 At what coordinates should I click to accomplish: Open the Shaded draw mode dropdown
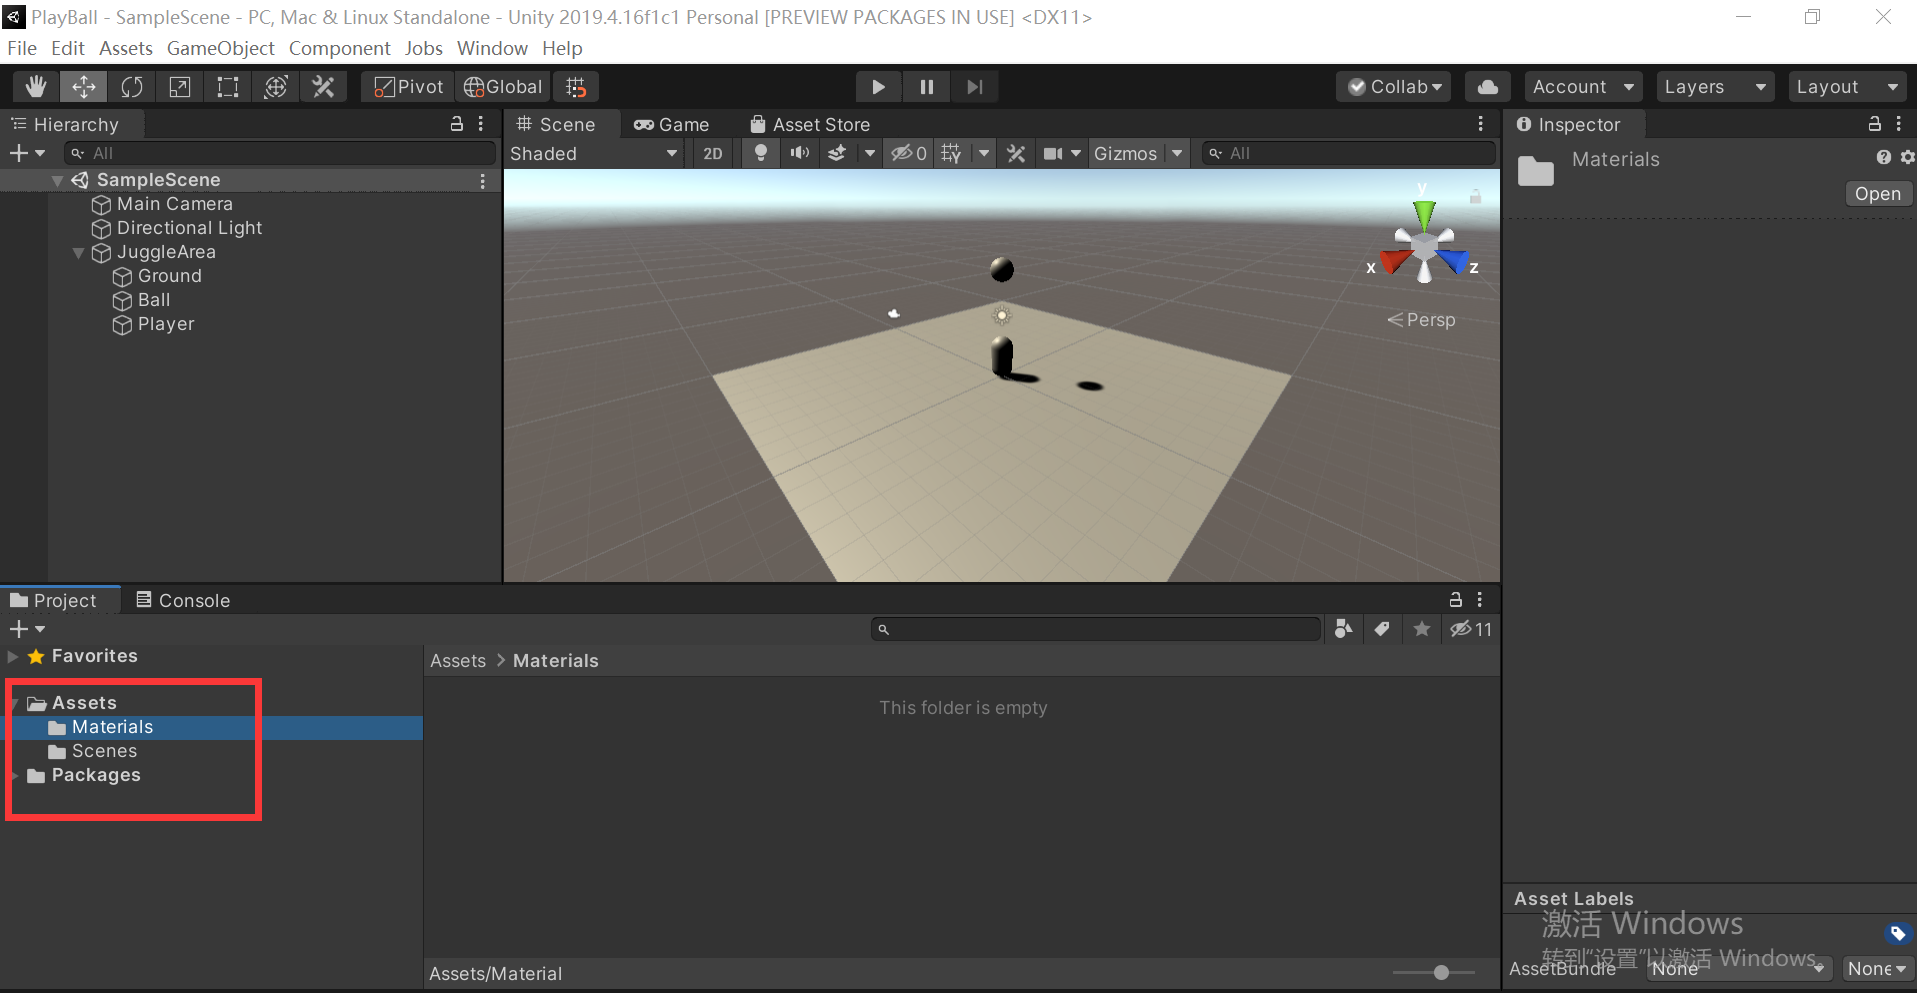593,153
